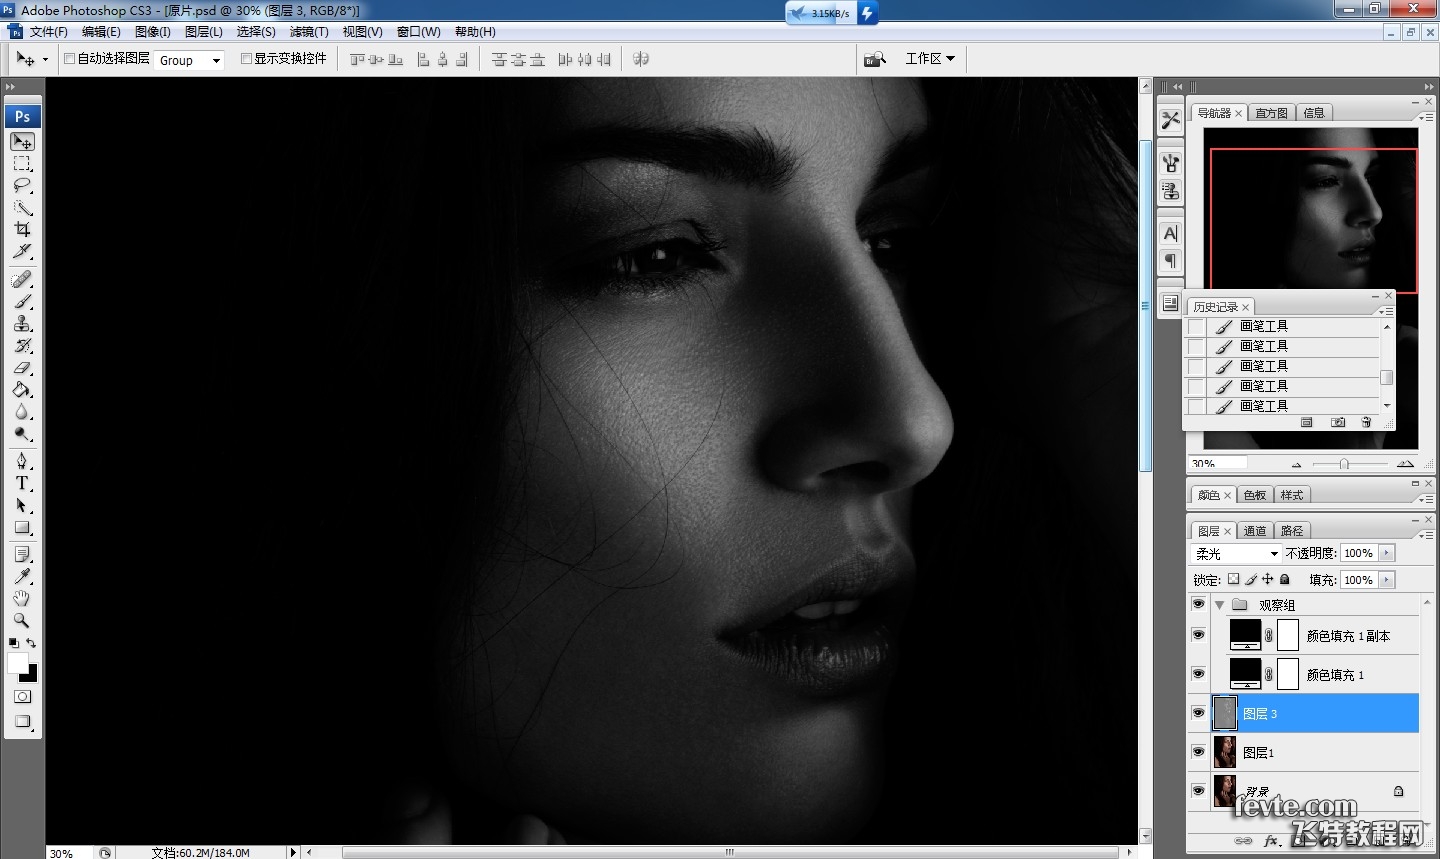
Task: Open the Brushes panel icon
Action: tap(1170, 162)
